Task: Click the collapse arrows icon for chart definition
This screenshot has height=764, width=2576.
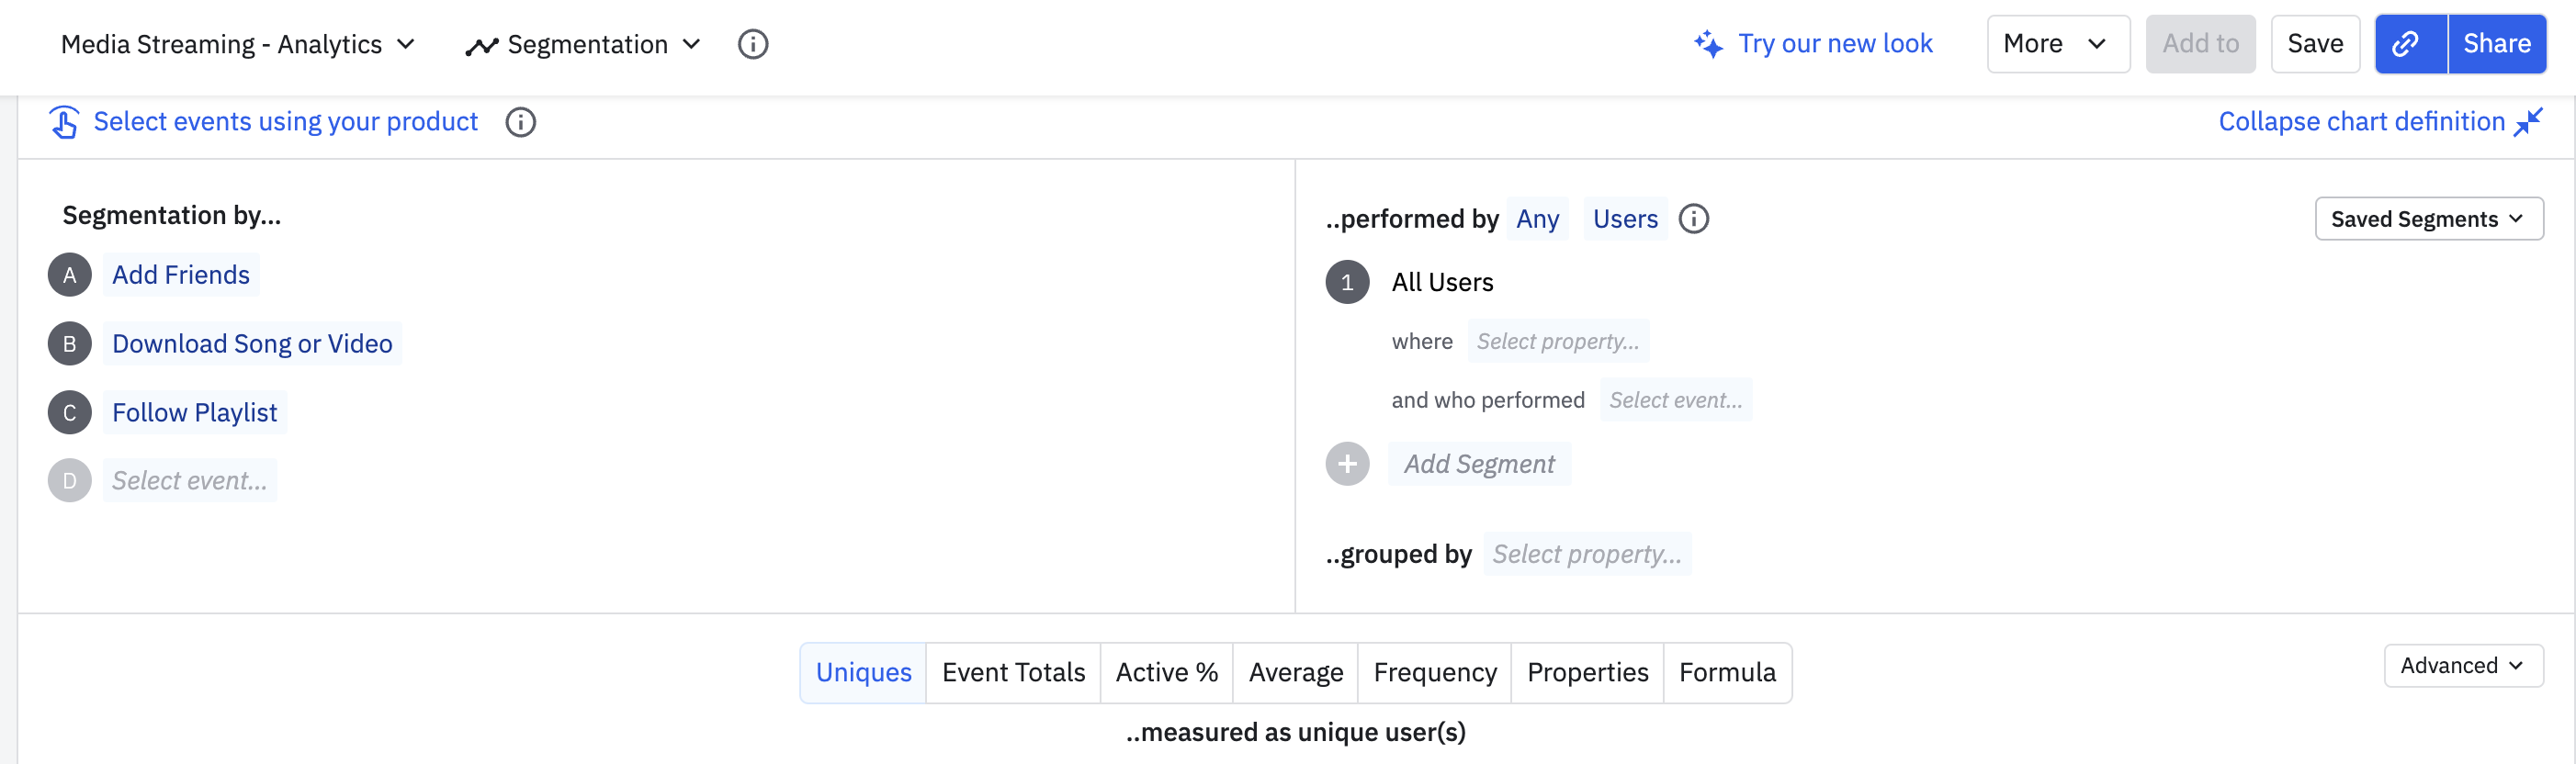Action: tap(2529, 122)
